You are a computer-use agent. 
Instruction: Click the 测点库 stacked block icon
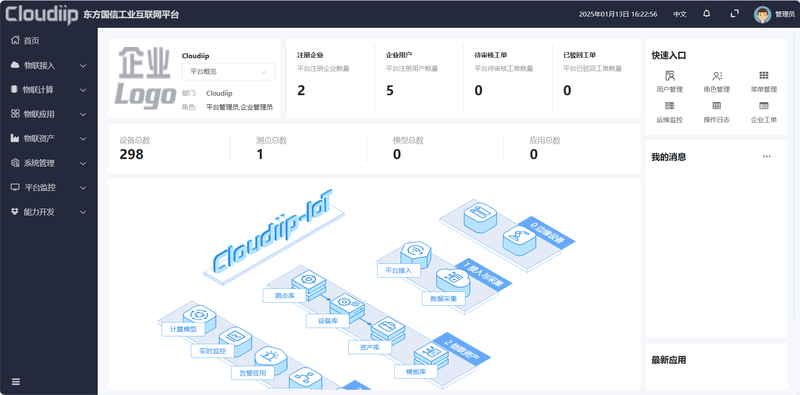coord(308,285)
